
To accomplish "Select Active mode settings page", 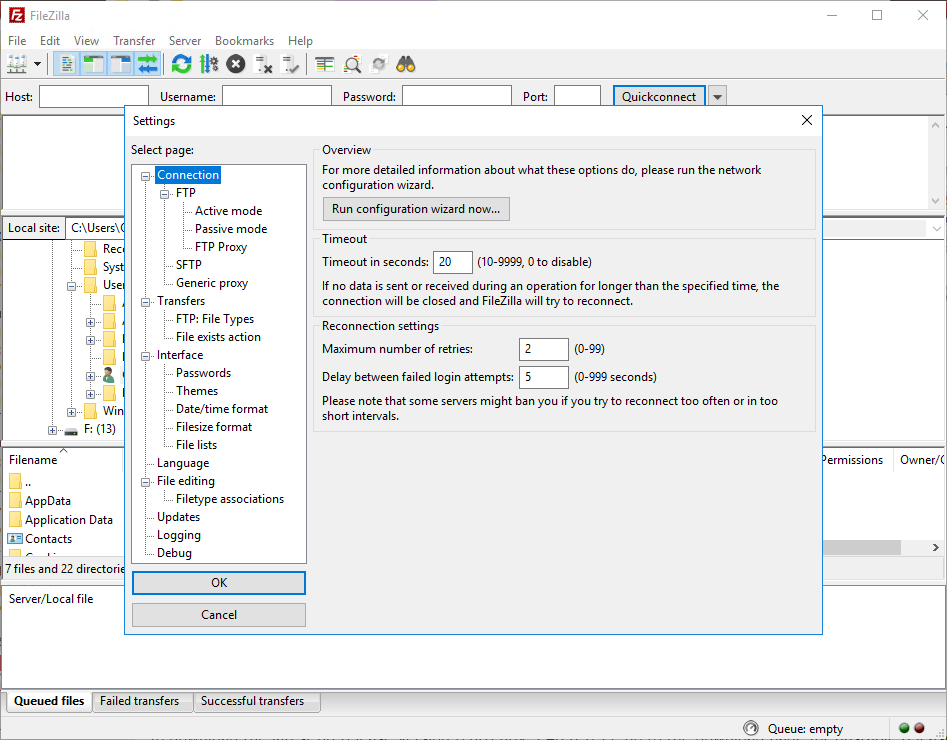I will pyautogui.click(x=228, y=211).
